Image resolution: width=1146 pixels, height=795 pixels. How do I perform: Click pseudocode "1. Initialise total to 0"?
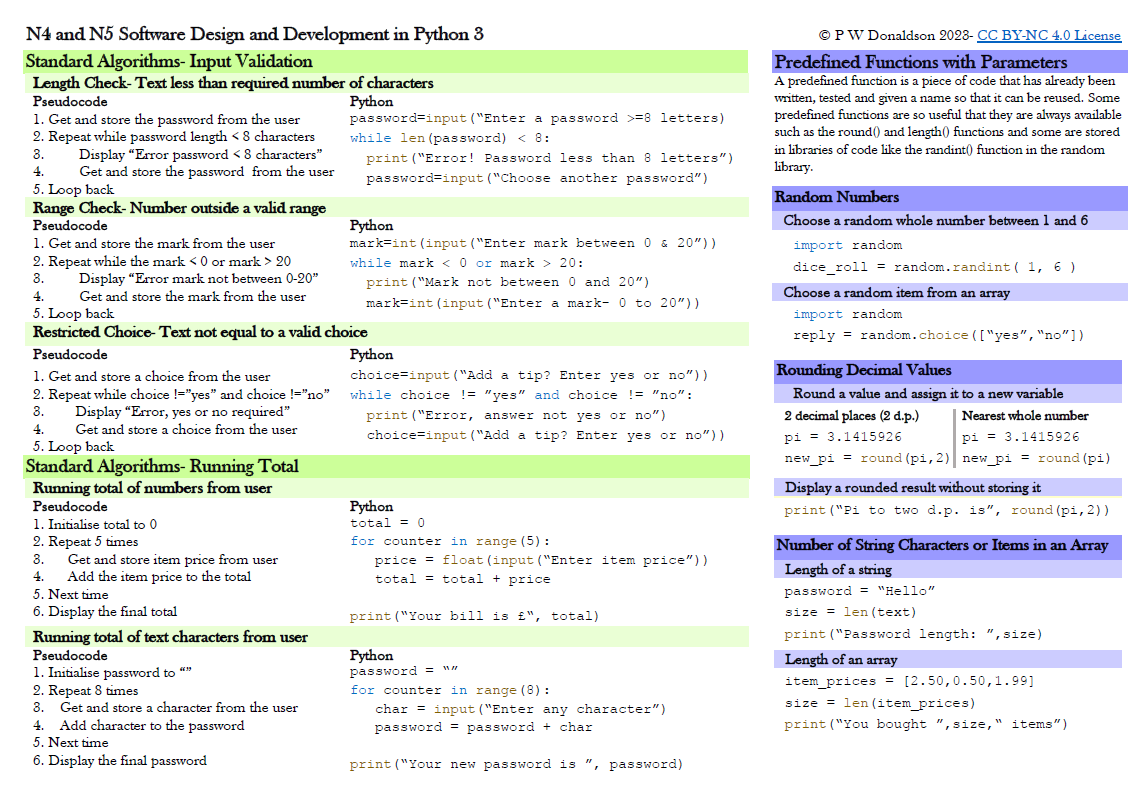(95, 524)
